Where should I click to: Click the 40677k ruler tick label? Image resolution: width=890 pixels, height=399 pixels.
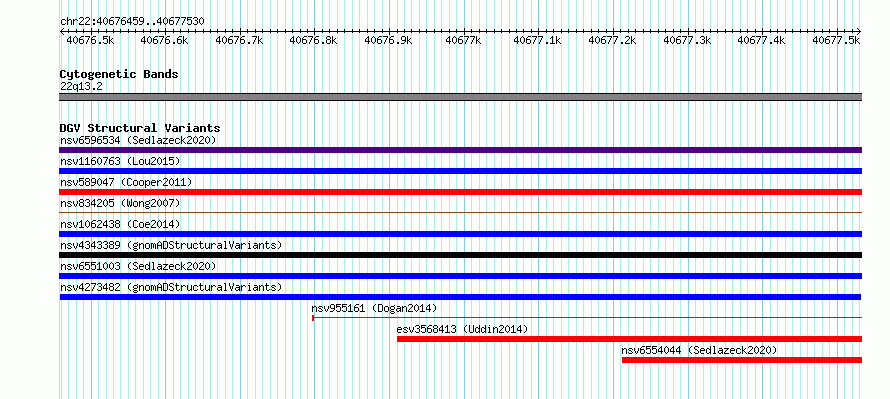tap(463, 40)
